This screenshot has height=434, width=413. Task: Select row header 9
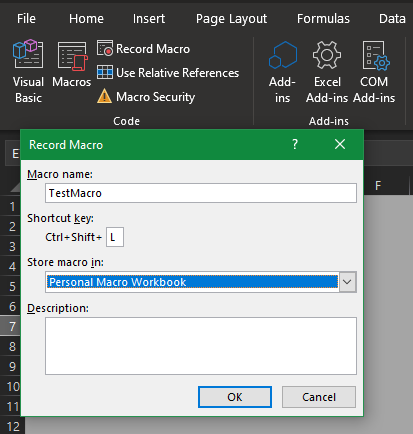pyautogui.click(x=12, y=367)
